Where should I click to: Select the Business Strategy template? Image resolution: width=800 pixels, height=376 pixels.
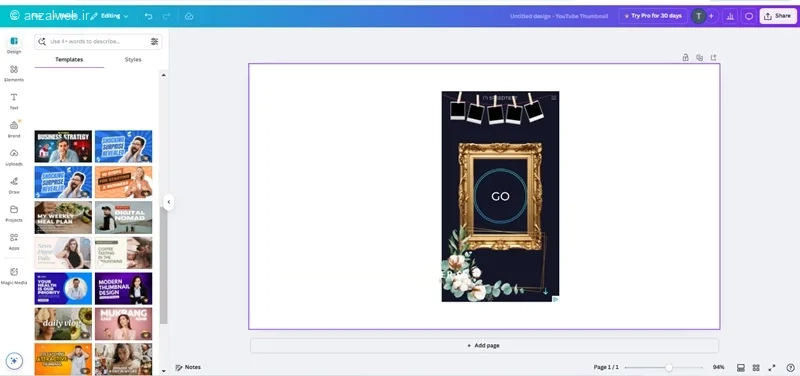pyautogui.click(x=63, y=146)
